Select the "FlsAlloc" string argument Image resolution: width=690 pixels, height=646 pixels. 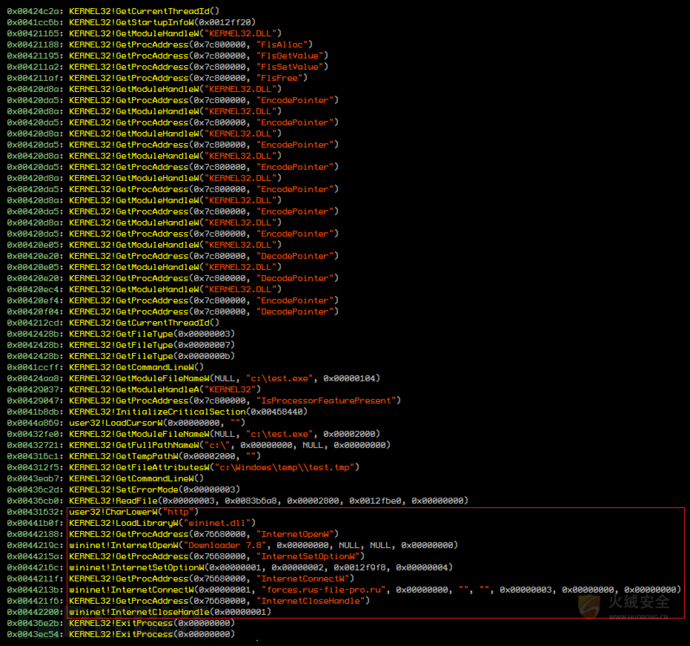tap(284, 44)
